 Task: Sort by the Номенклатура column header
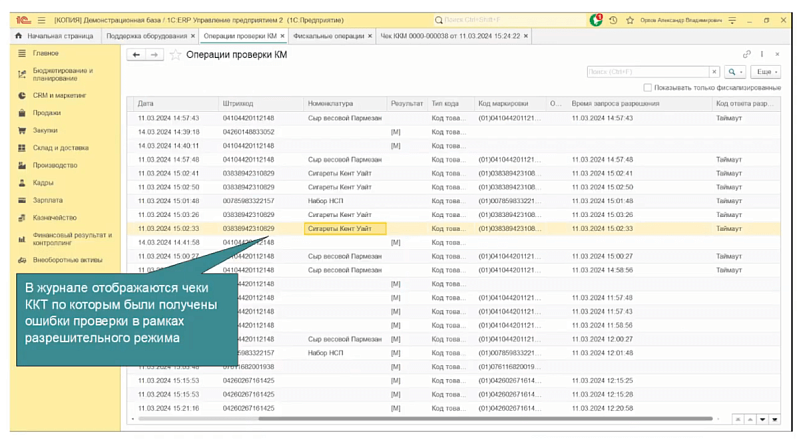coord(345,103)
